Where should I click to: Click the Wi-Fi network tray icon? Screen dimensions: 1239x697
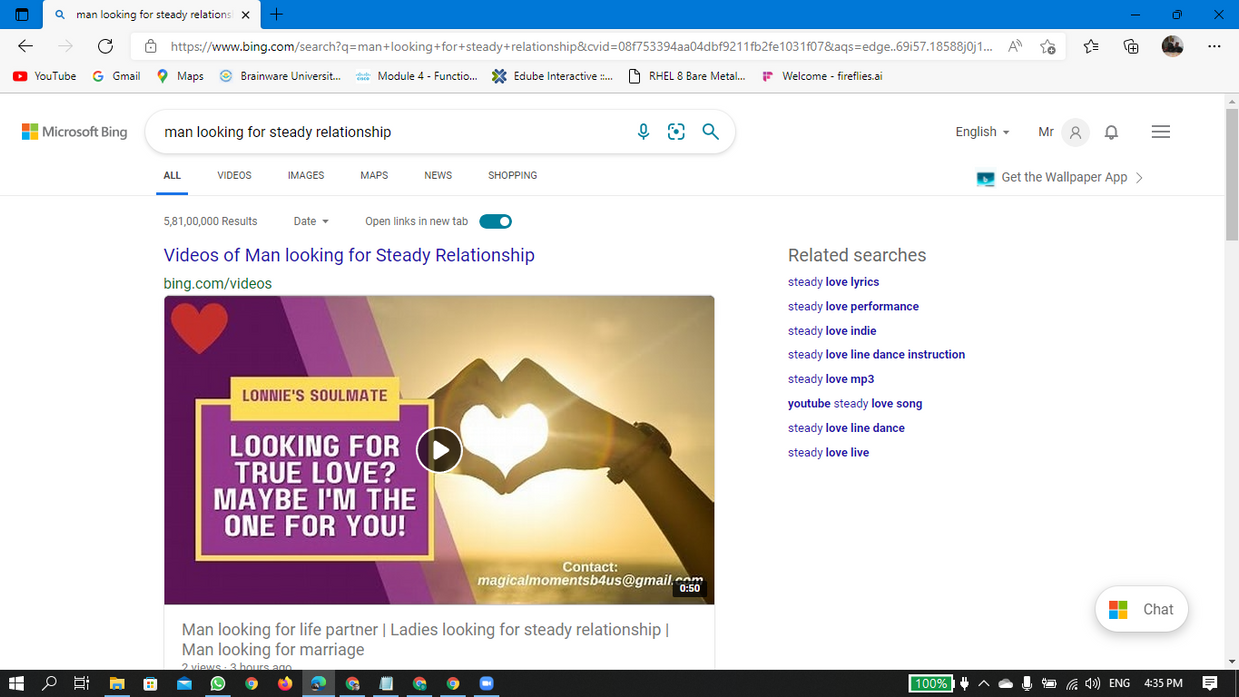point(1072,684)
